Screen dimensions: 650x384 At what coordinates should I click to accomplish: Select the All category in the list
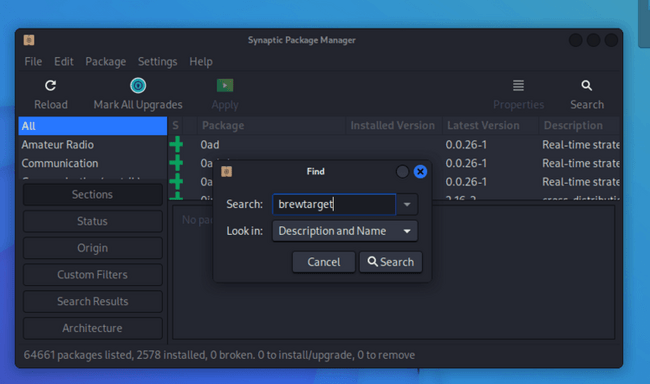(93, 126)
